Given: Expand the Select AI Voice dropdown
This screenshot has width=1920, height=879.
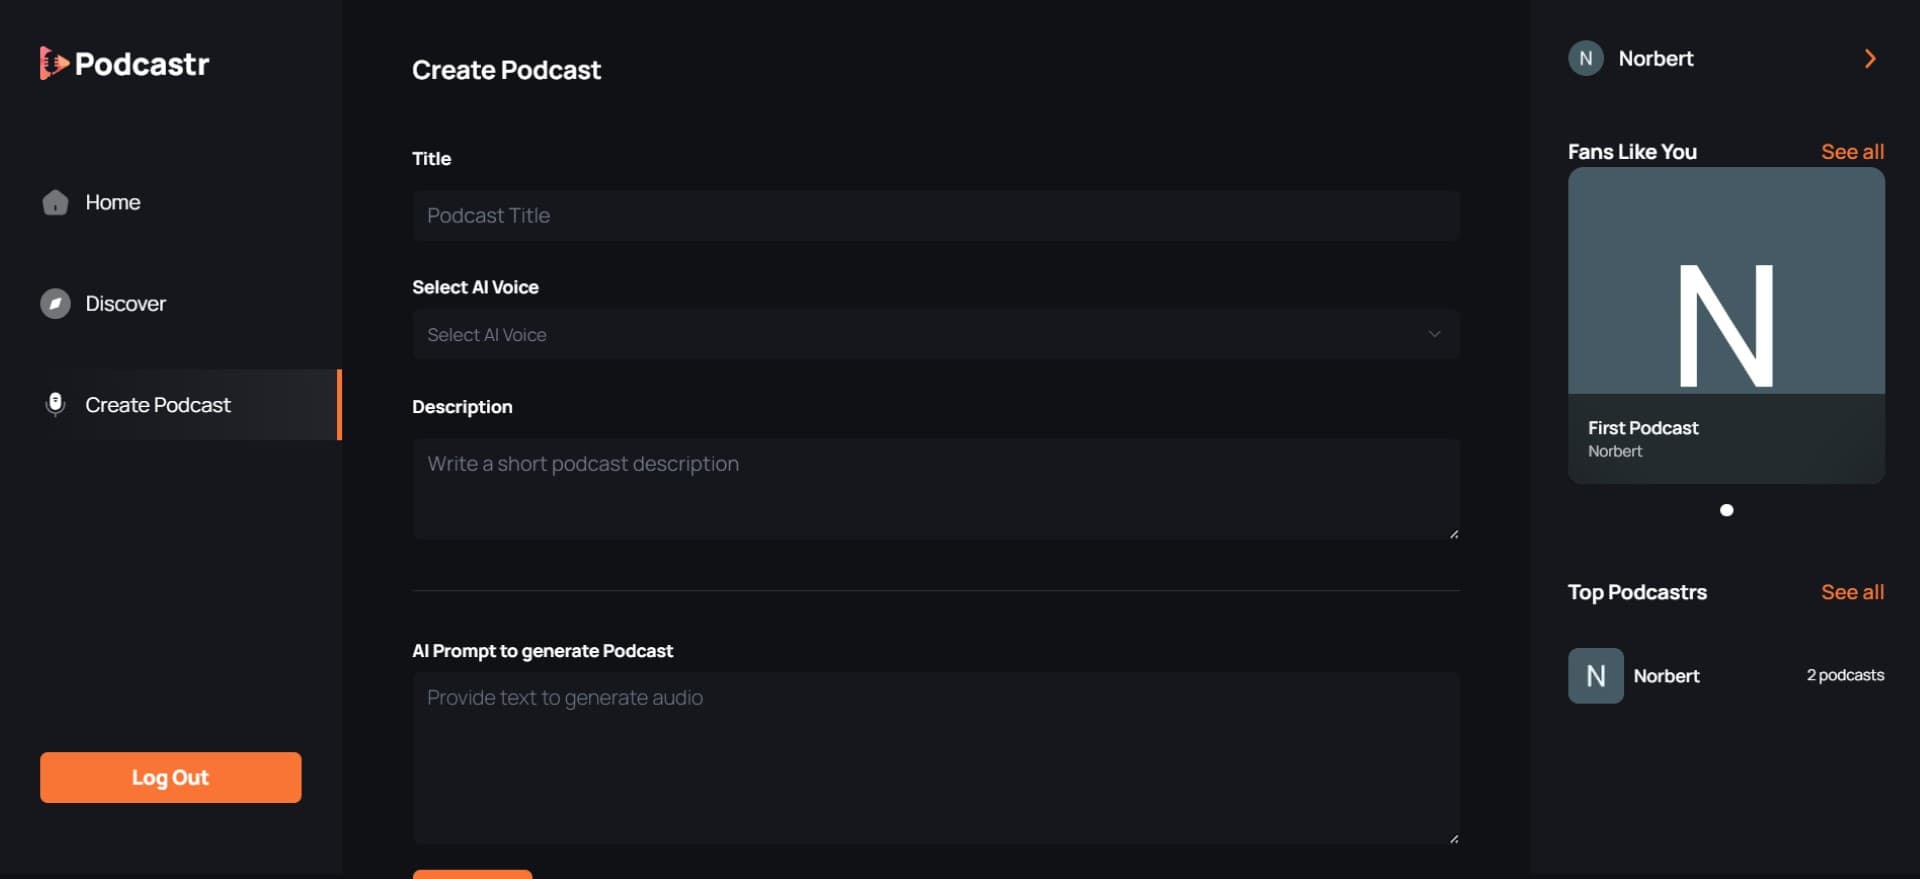Looking at the screenshot, I should coord(936,334).
